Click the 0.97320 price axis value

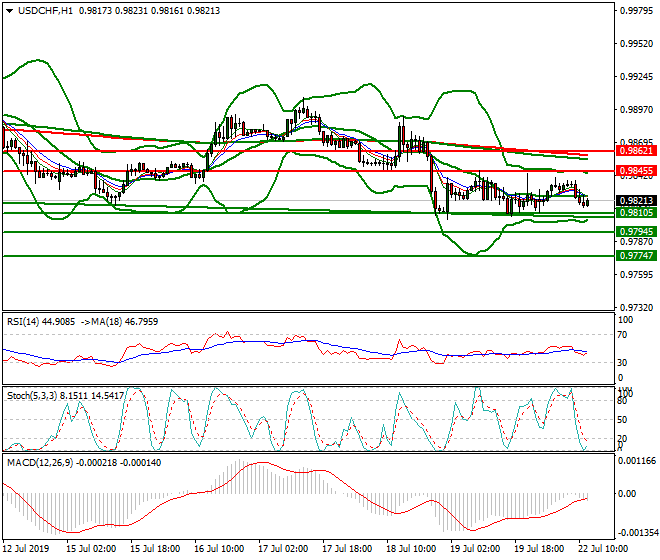click(636, 308)
